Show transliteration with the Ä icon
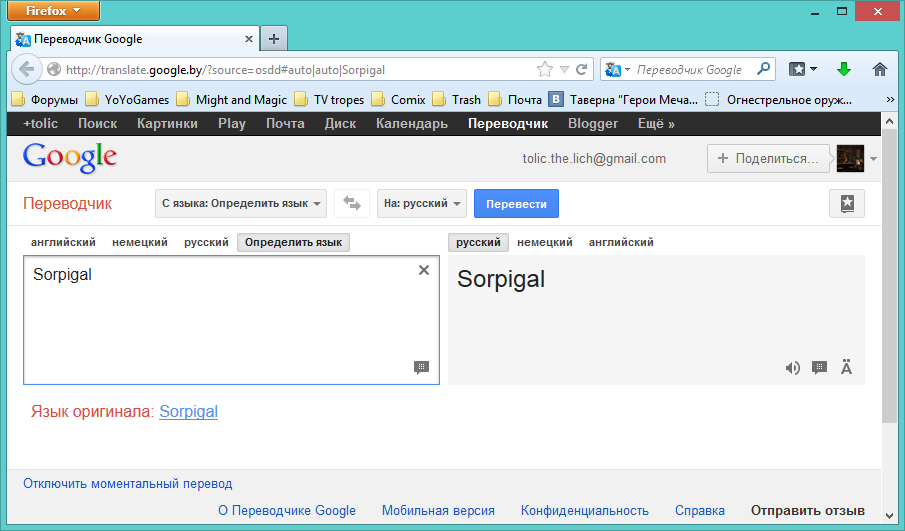This screenshot has height=531, width=905. click(x=846, y=368)
